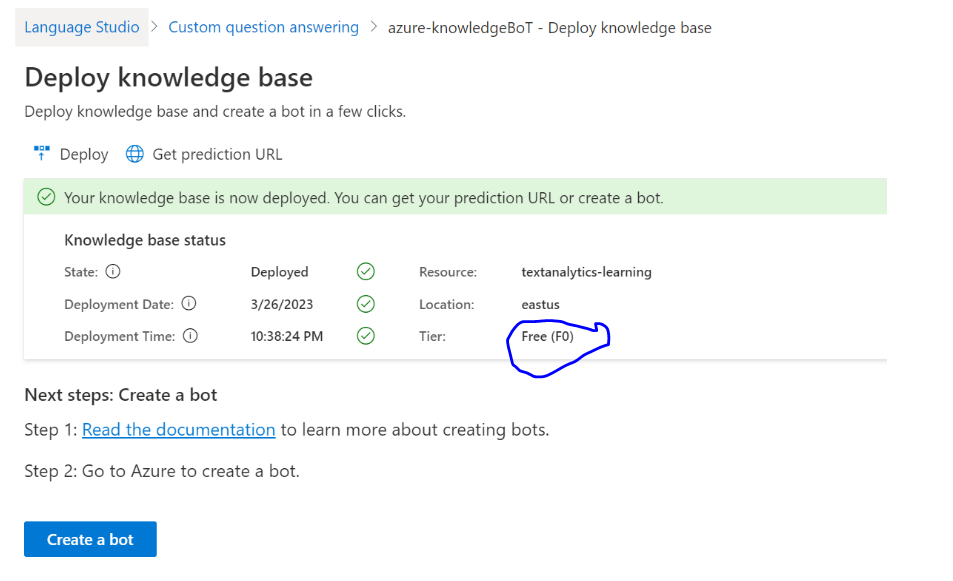The image size is (953, 581).
Task: Select the Deployed state value
Action: coord(280,272)
